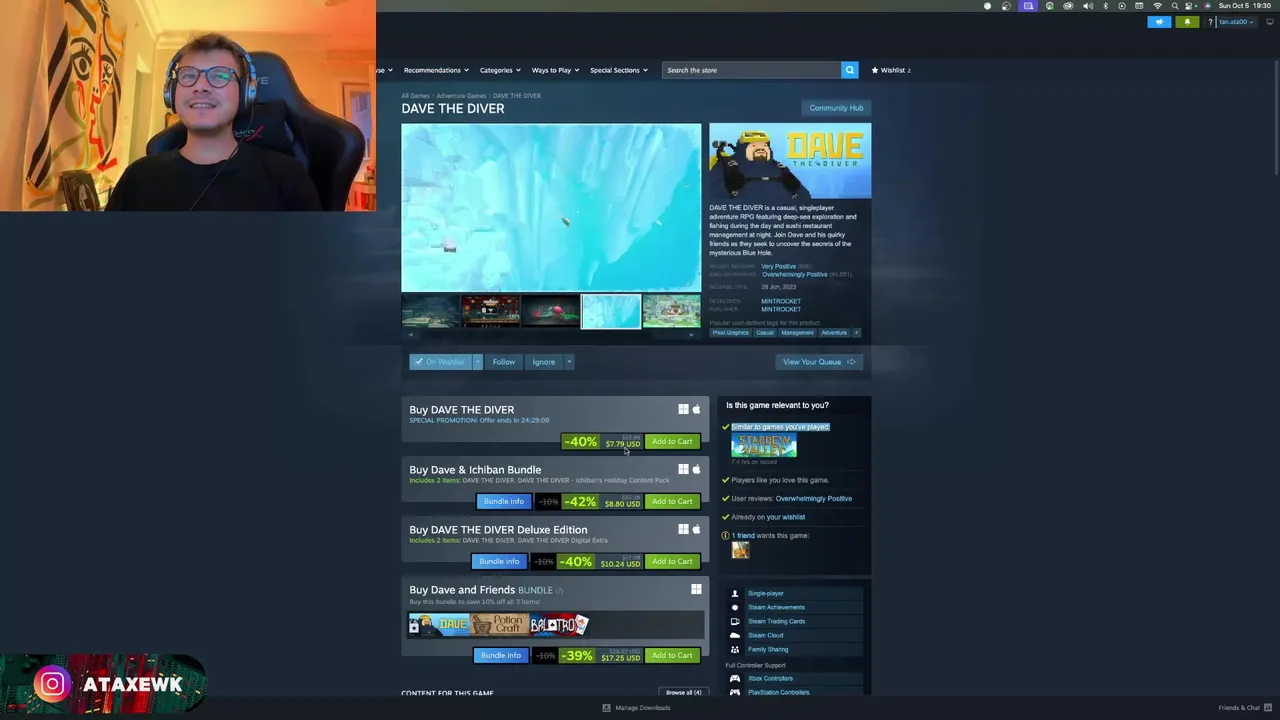Open the Stardew Valley similar game image

[764, 445]
